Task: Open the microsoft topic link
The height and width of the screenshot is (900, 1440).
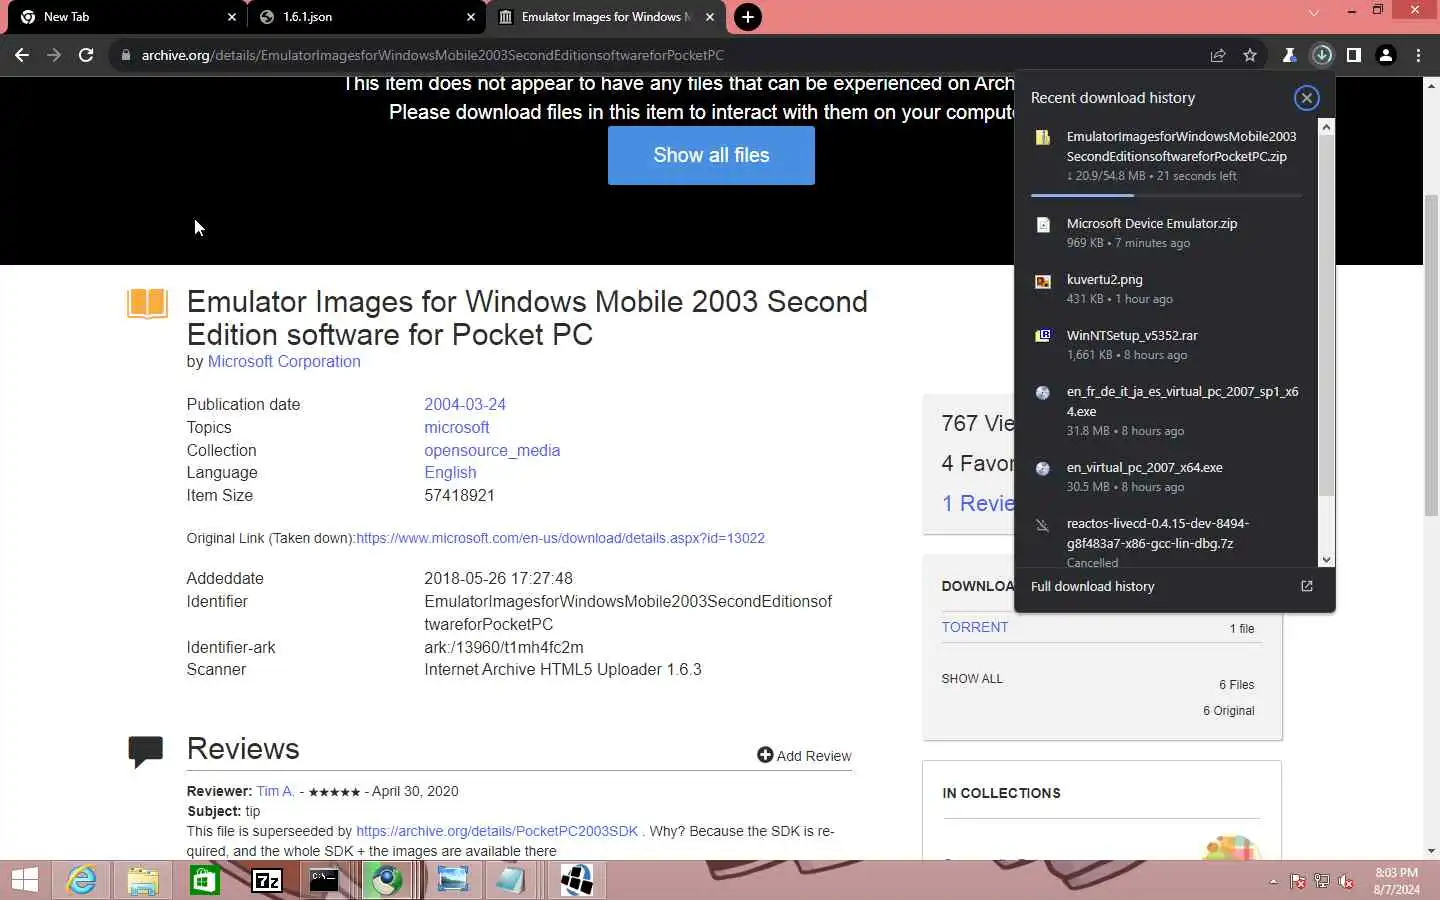Action: (x=456, y=427)
